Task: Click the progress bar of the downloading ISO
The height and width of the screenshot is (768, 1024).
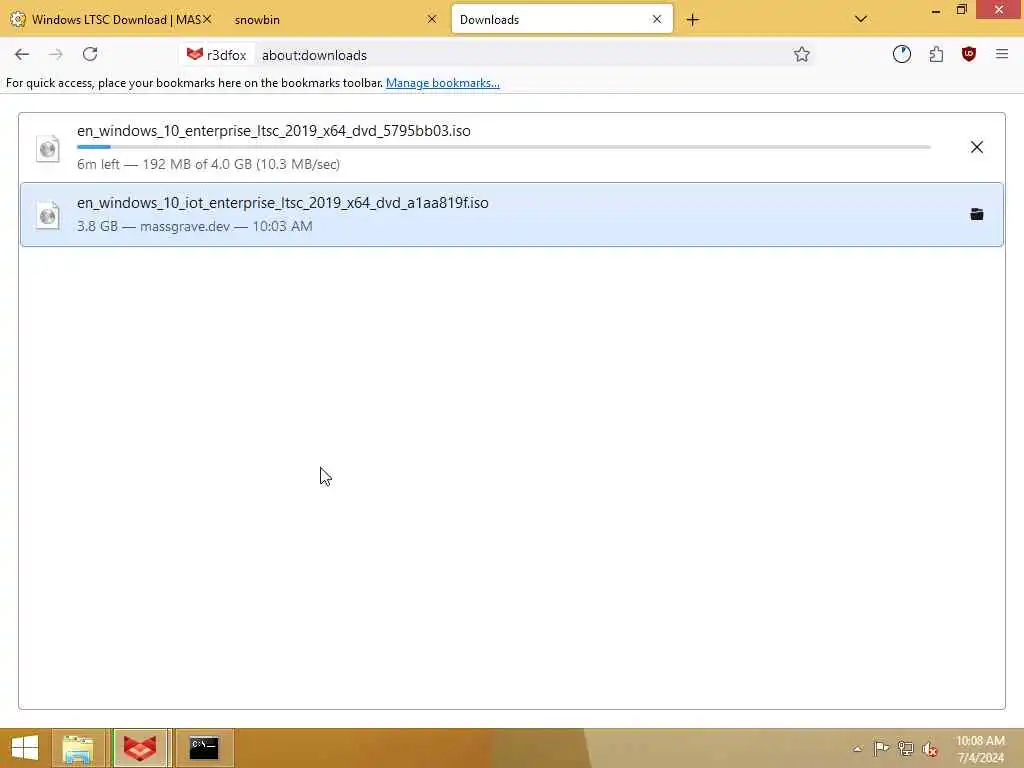Action: pos(504,147)
